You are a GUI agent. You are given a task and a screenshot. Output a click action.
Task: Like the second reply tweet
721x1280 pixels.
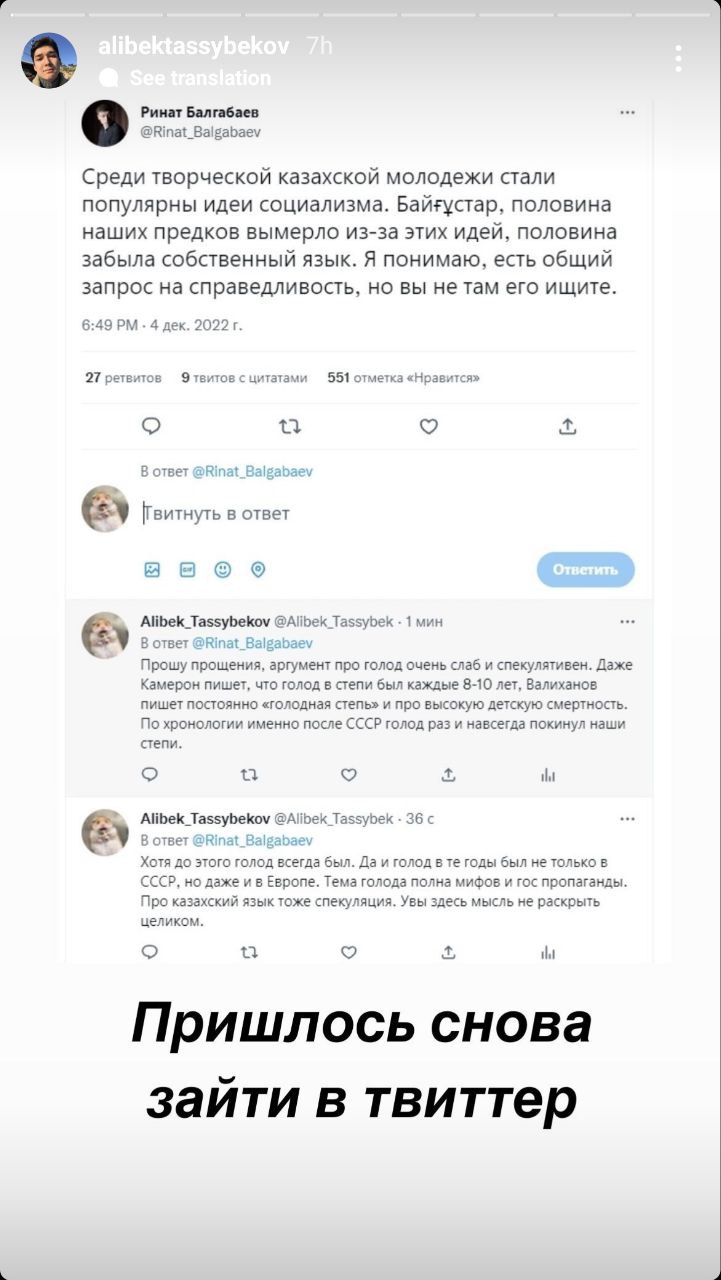348,952
